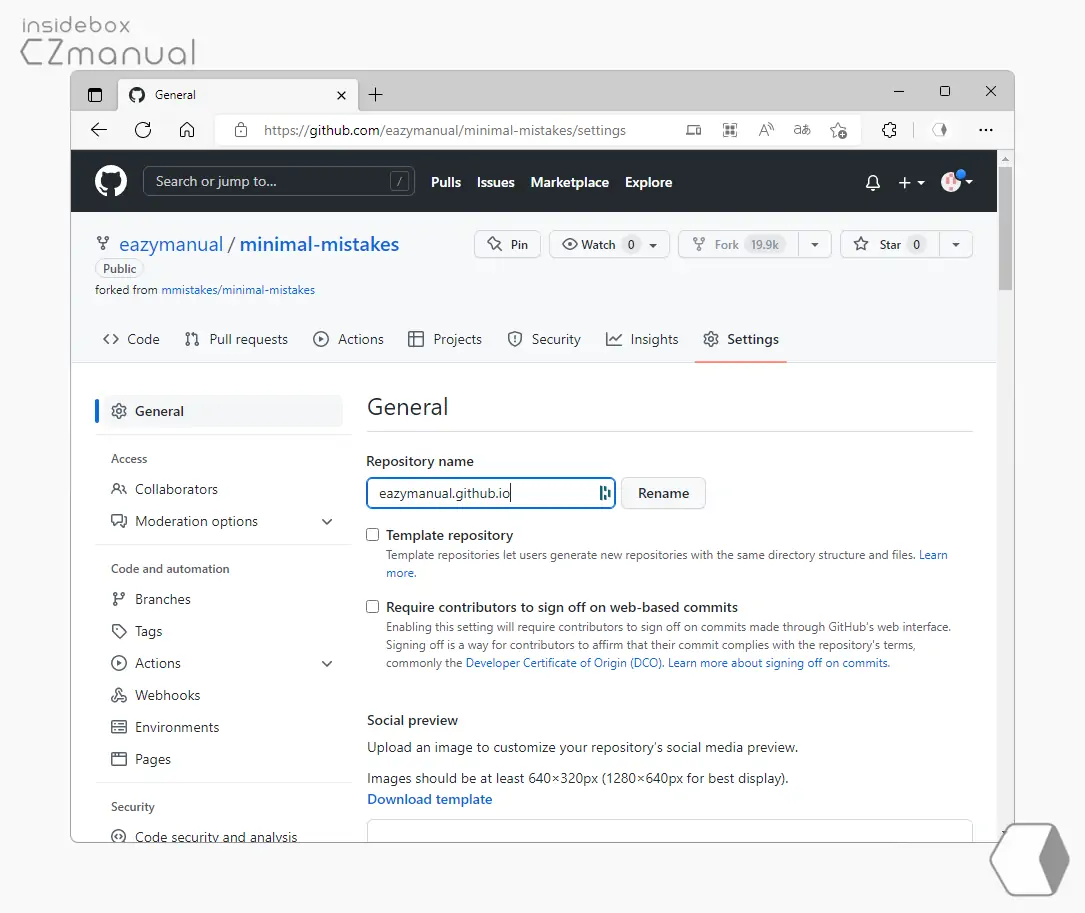The height and width of the screenshot is (913, 1085).
Task: Open Pulls in the top navigation
Action: (446, 182)
